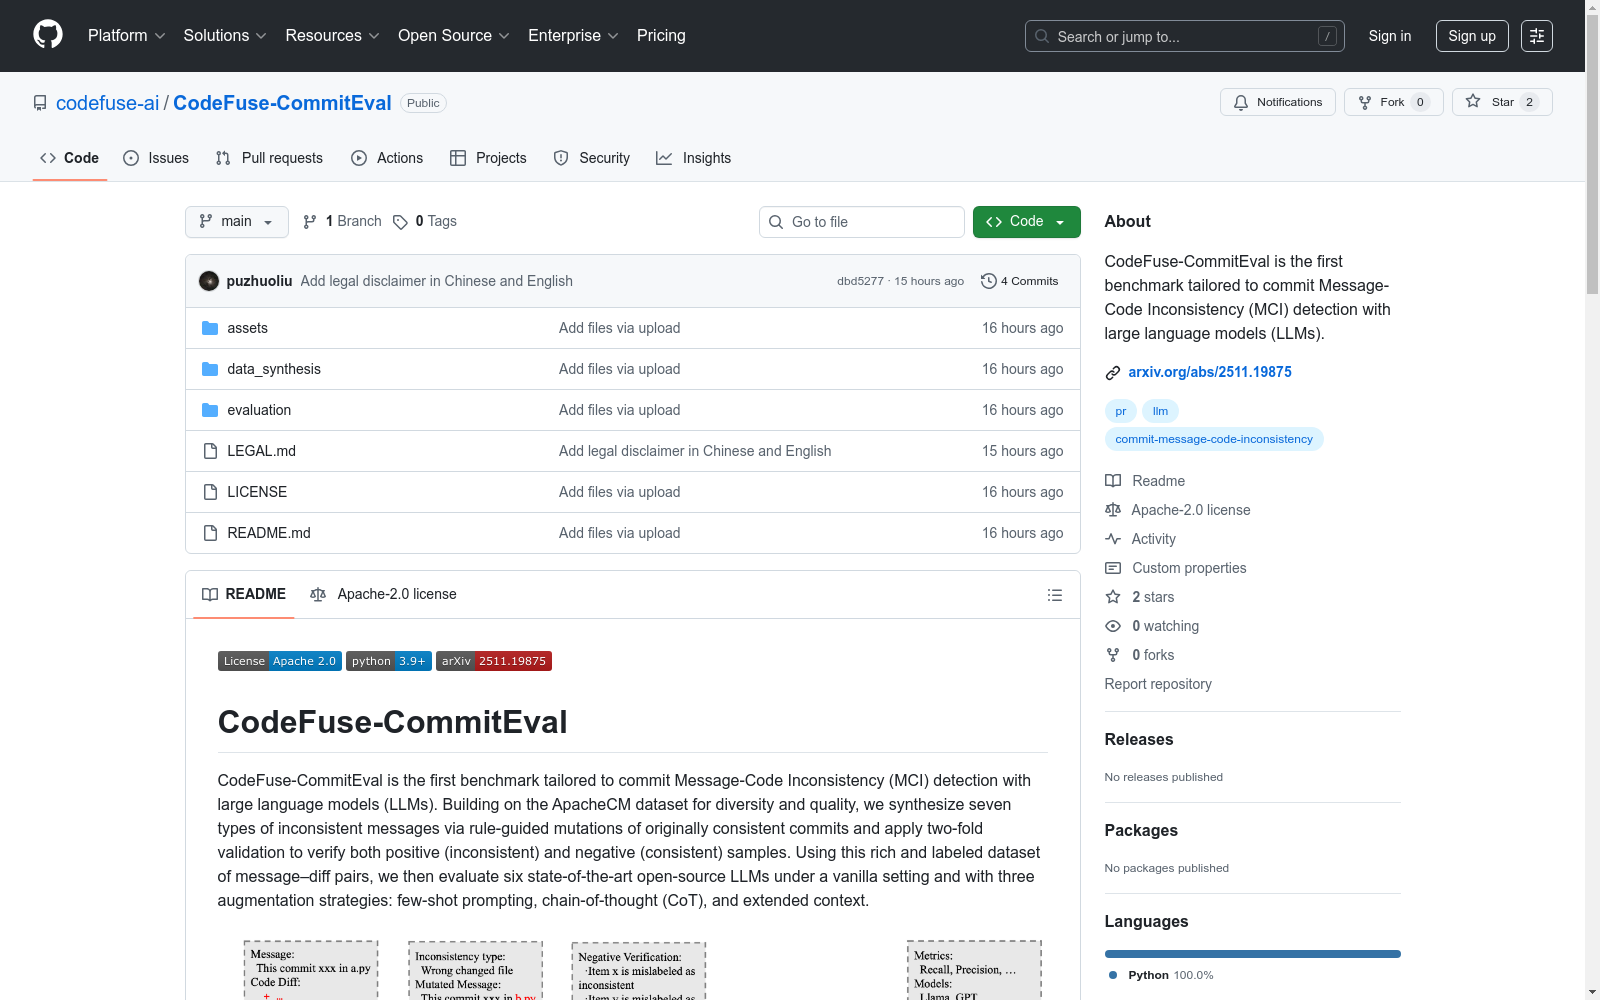This screenshot has height=1000, width=1600.
Task: Open the README outline list icon
Action: 1055,595
